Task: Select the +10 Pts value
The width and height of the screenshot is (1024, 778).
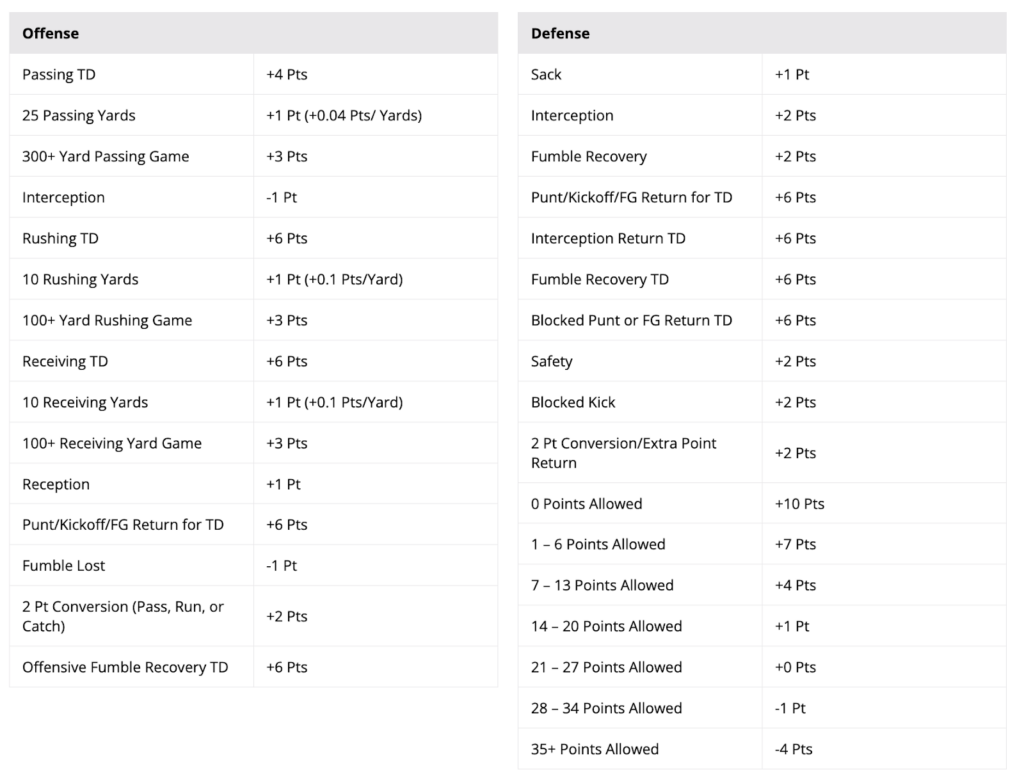Action: [799, 504]
